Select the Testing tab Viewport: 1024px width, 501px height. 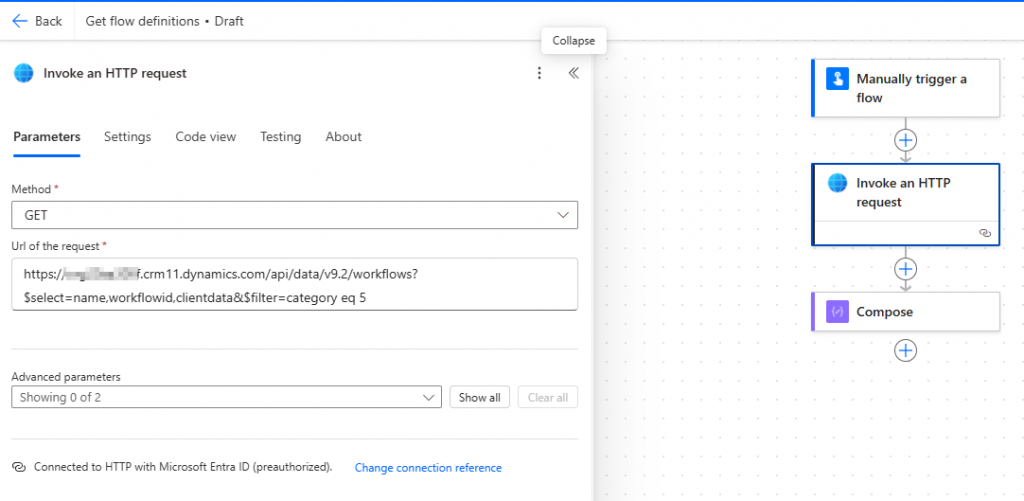point(280,137)
